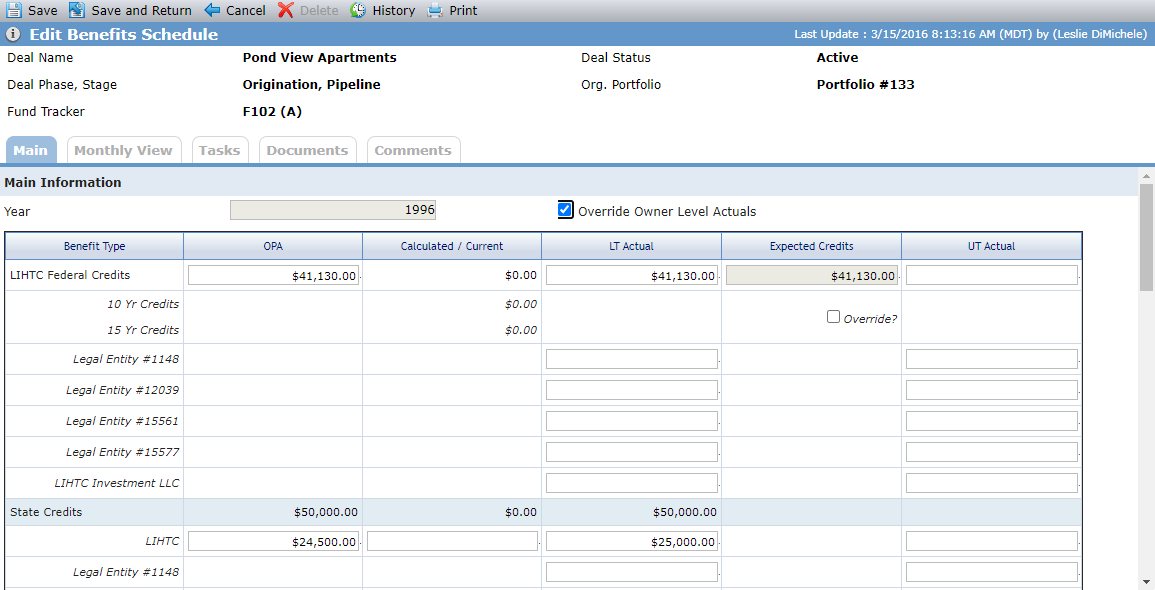The height and width of the screenshot is (590, 1155).
Task: Click LT Actual field for Legal Entity #12039
Action: pos(632,390)
